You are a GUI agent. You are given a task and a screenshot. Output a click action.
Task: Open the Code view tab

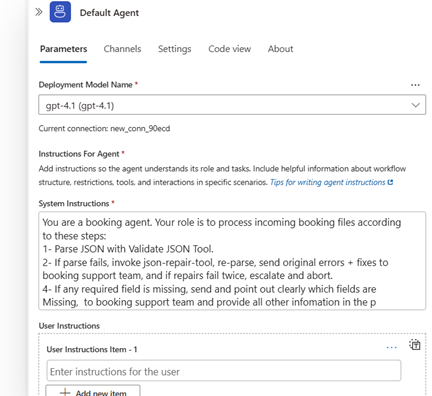coord(229,49)
